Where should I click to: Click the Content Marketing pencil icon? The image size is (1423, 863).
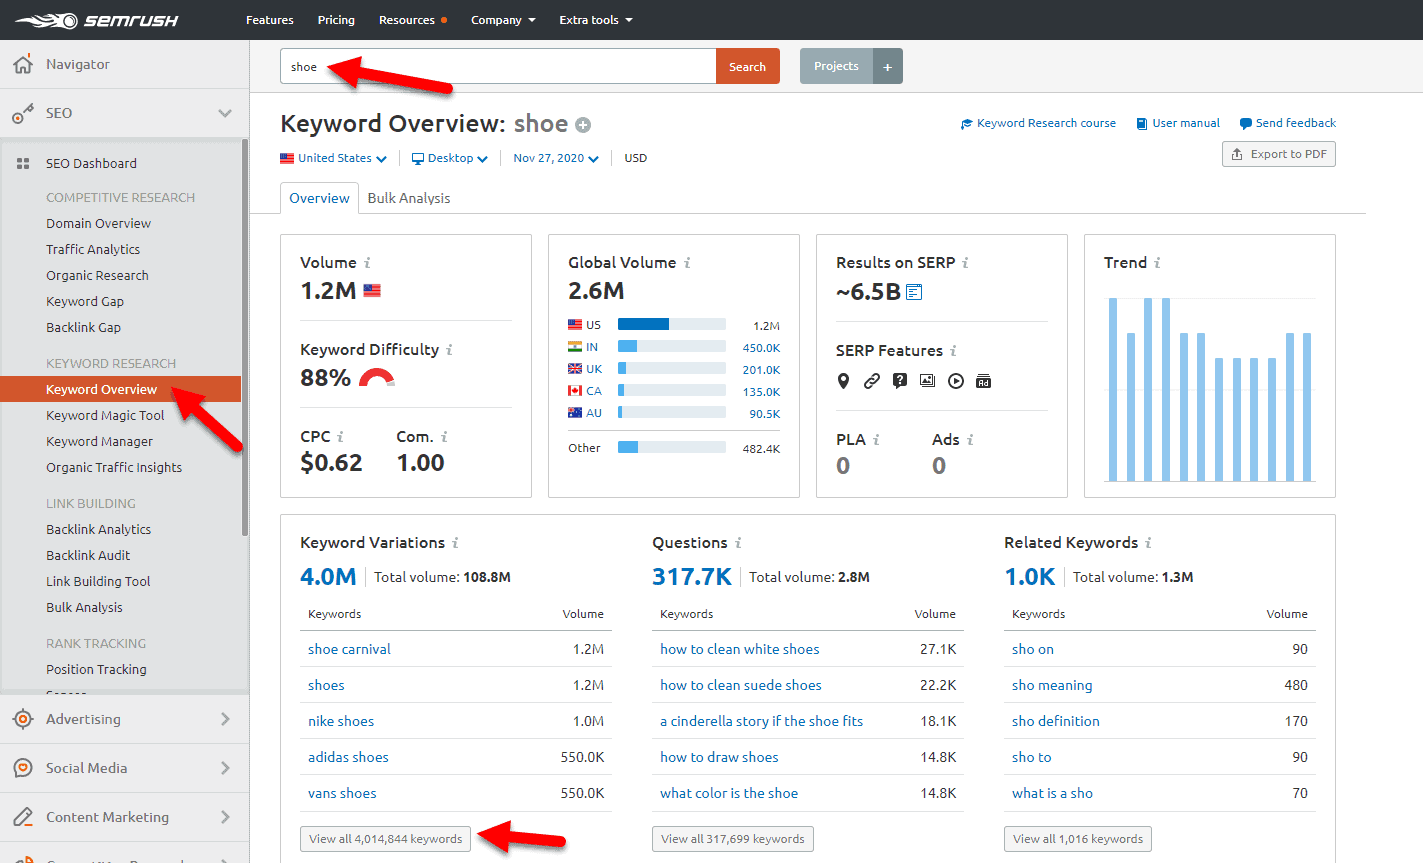[x=23, y=817]
